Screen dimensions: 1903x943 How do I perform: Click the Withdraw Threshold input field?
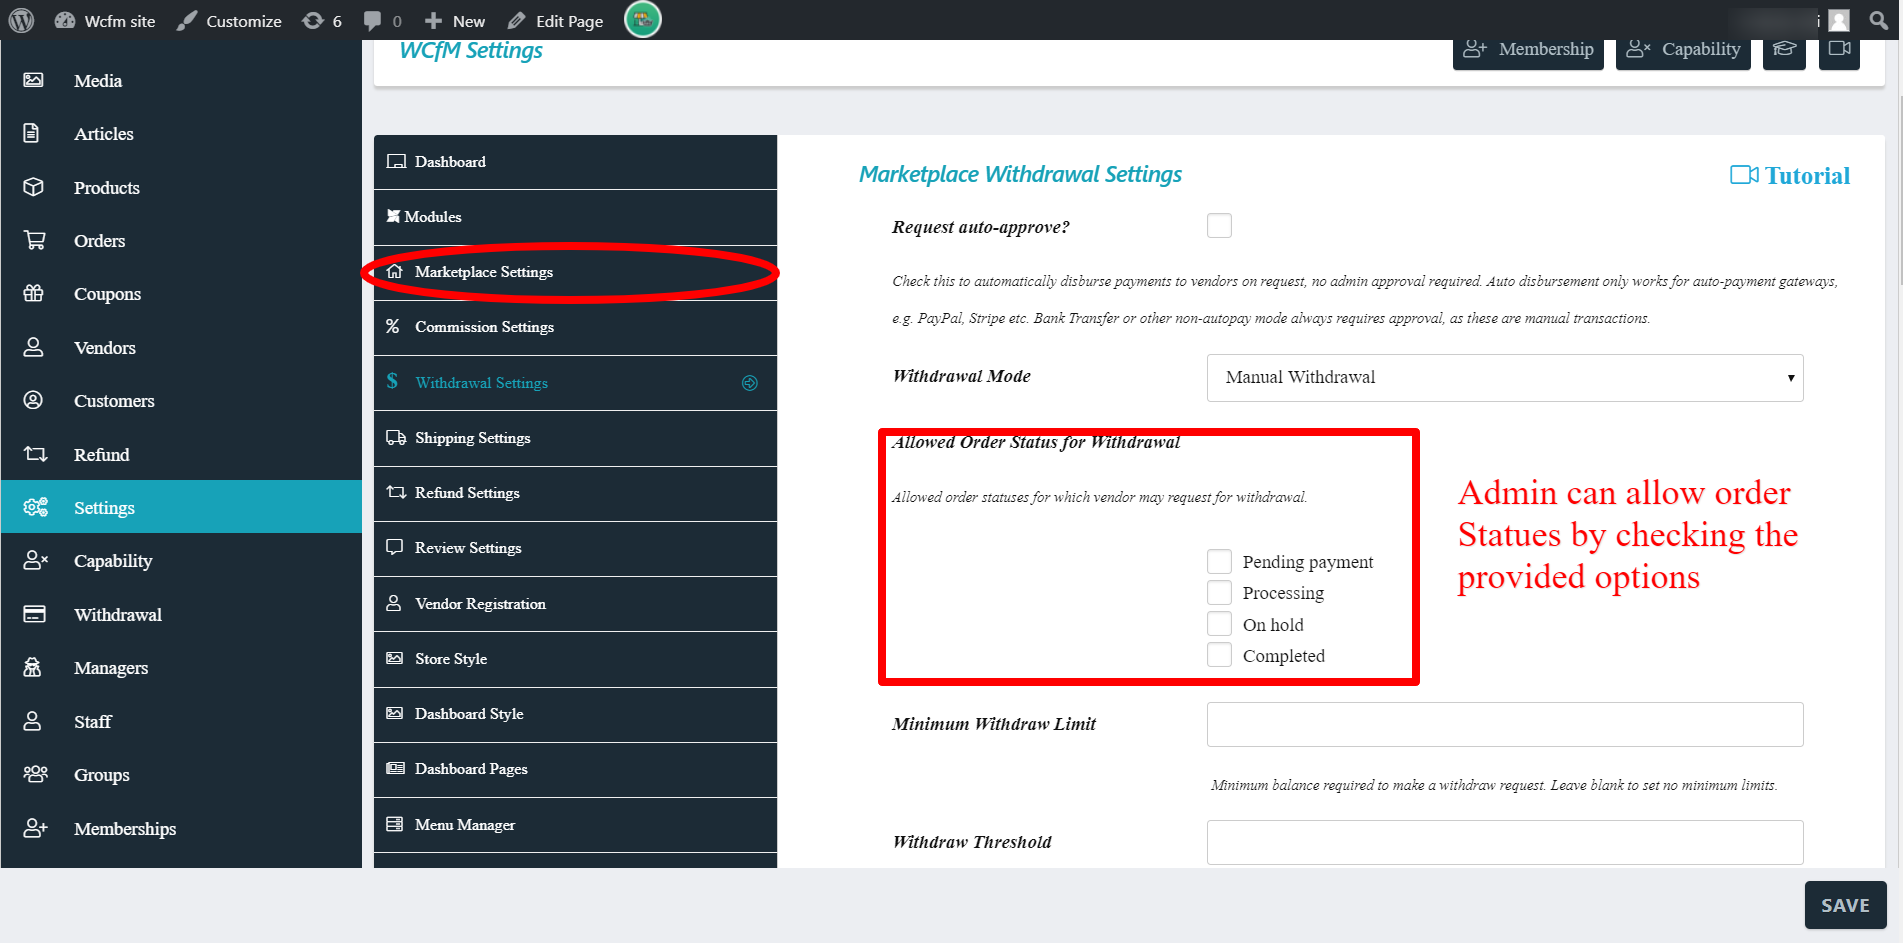point(1505,842)
